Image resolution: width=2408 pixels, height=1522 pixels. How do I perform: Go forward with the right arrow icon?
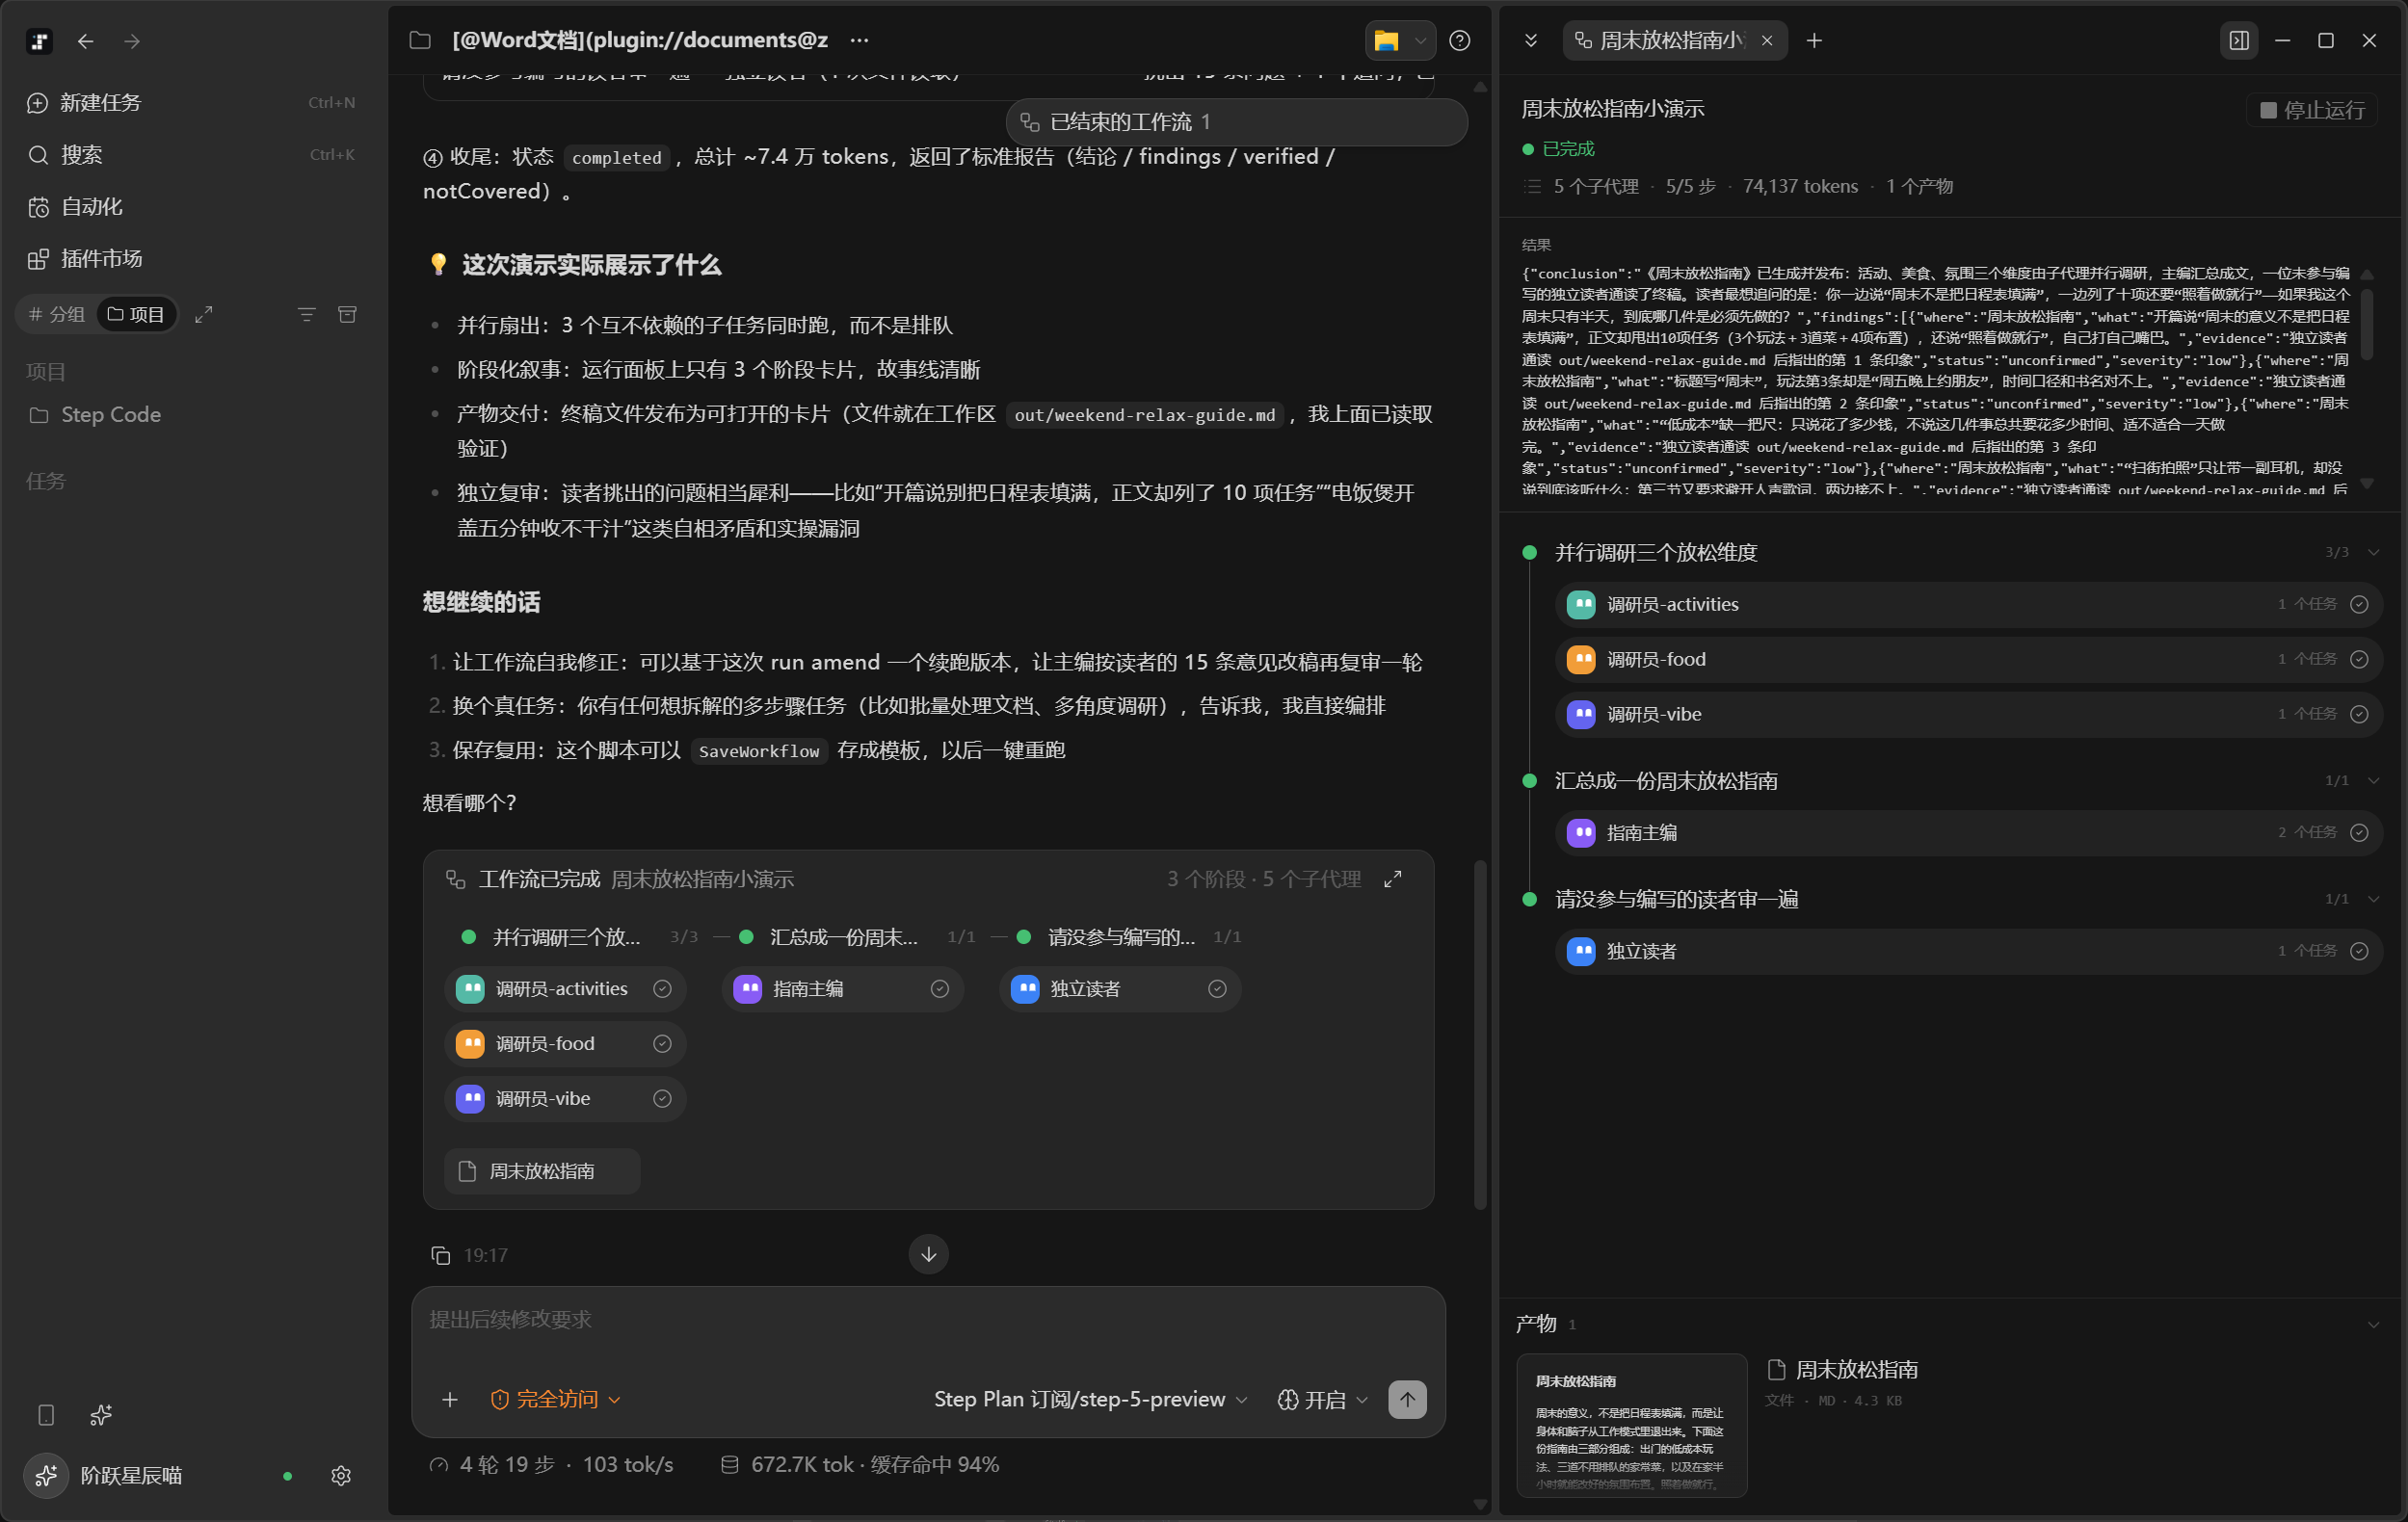[132, 41]
